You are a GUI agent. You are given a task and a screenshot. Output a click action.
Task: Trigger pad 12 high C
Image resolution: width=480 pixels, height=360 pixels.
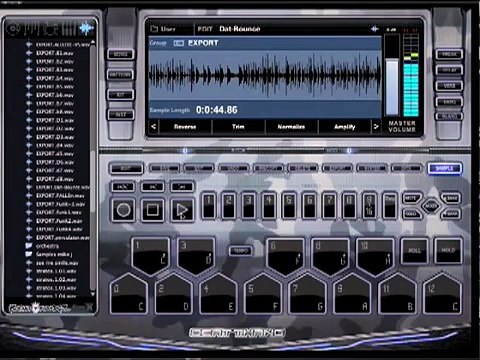pos(442,295)
